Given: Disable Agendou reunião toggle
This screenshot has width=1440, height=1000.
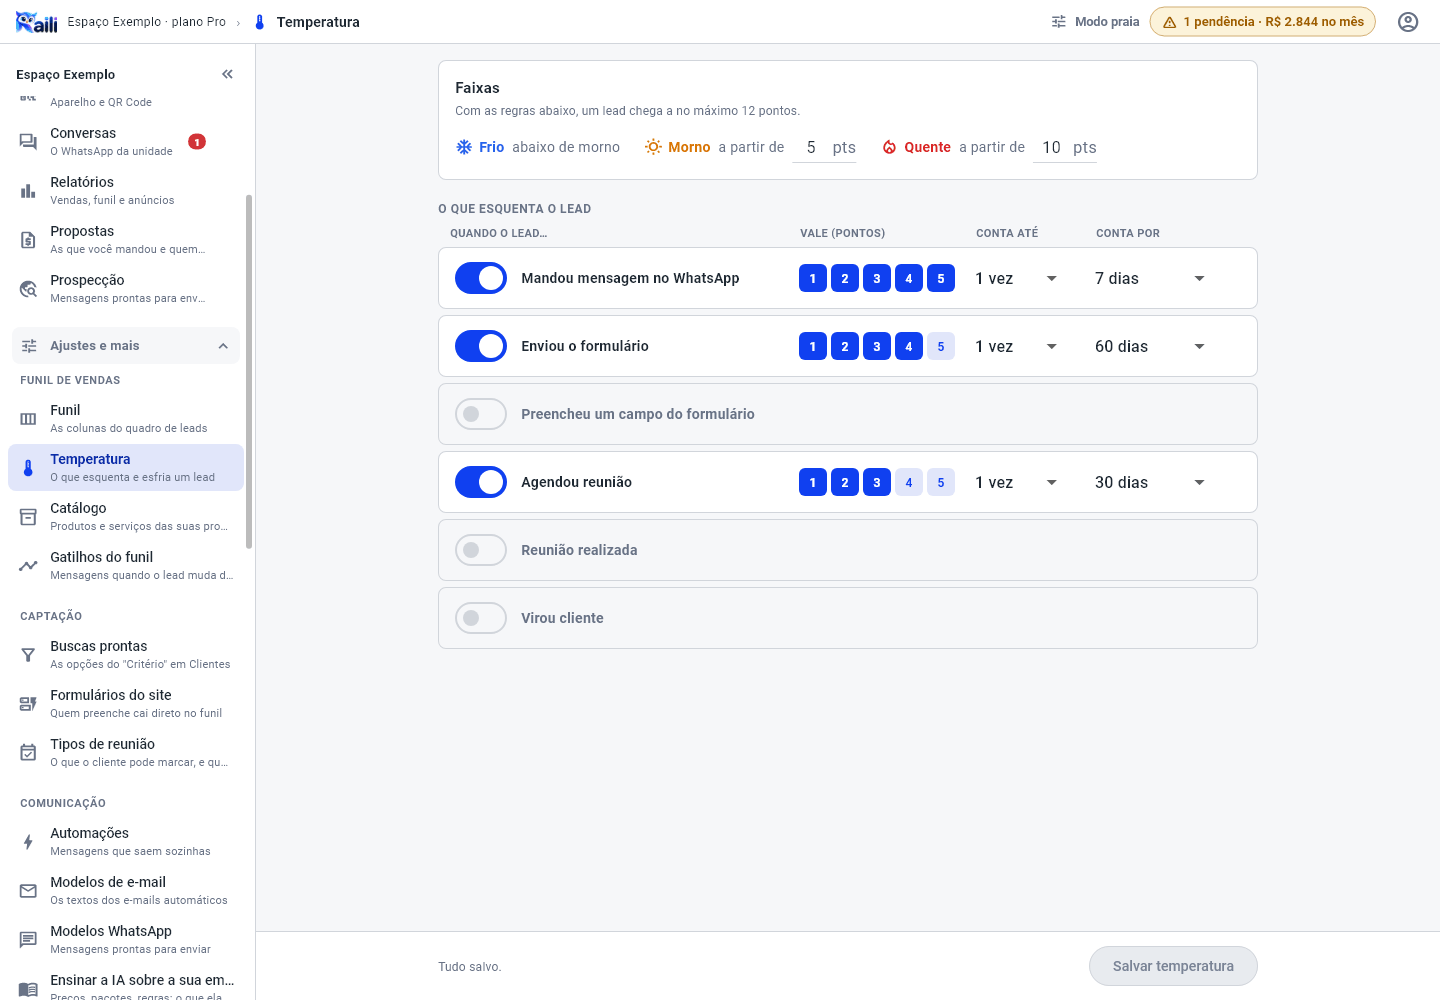Looking at the screenshot, I should point(481,482).
